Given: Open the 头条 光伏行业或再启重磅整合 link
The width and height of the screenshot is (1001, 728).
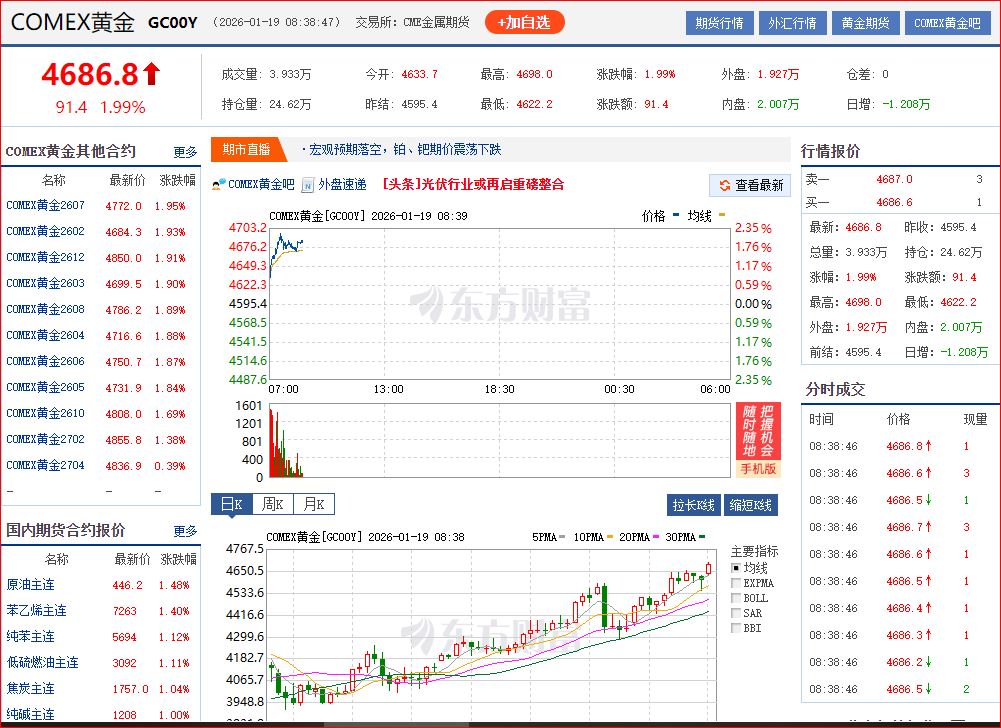Looking at the screenshot, I should pos(473,185).
